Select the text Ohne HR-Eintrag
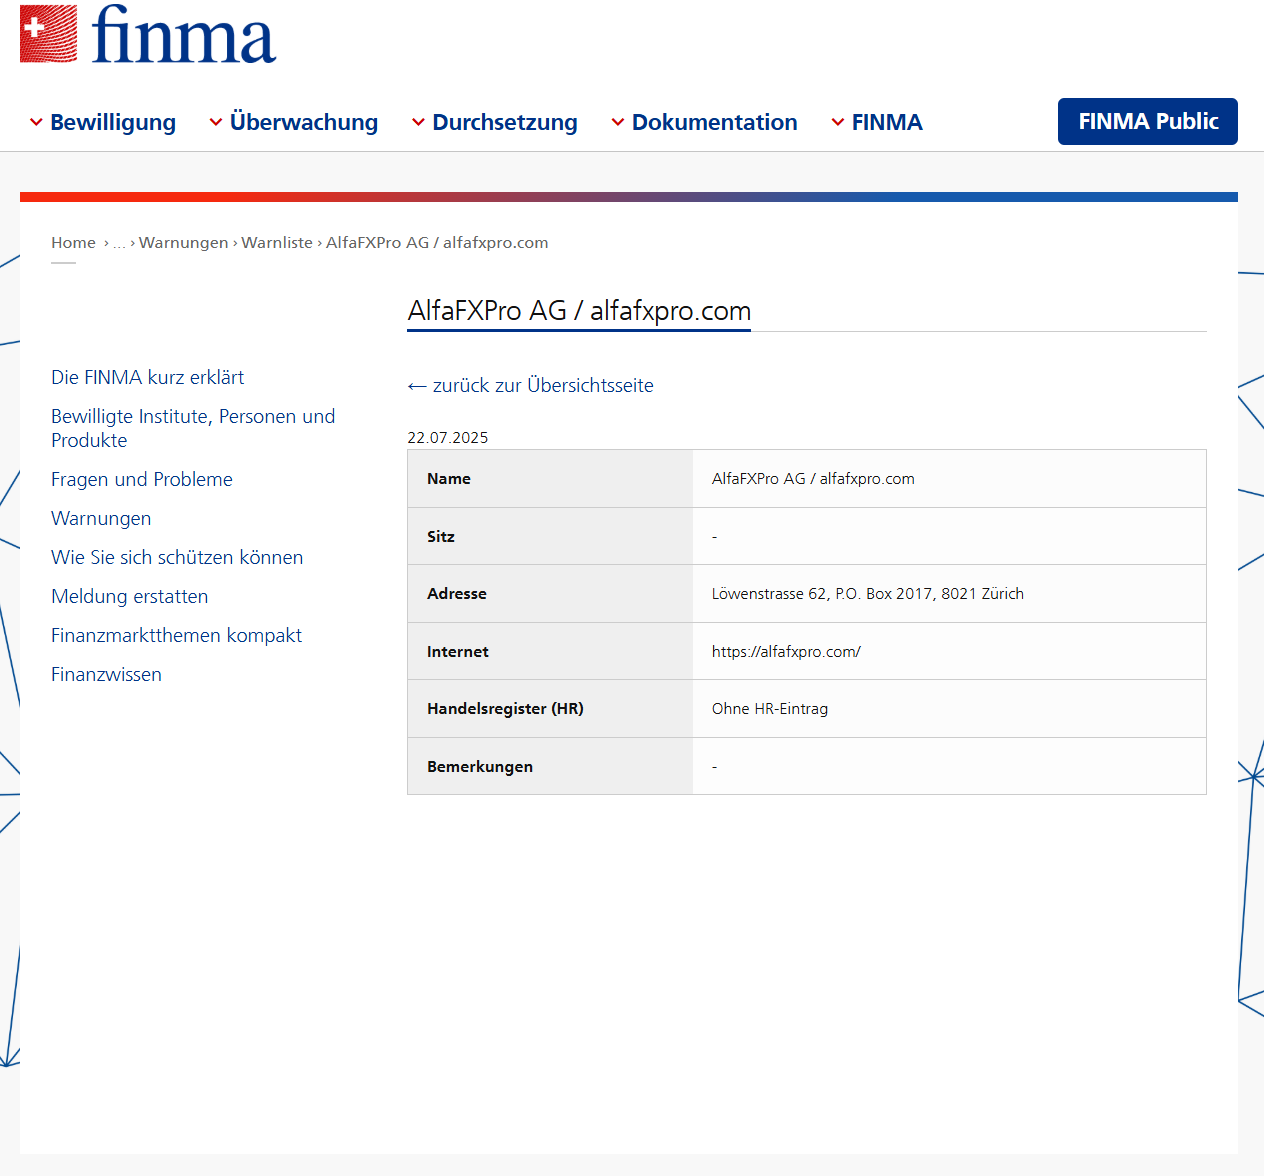The height and width of the screenshot is (1176, 1264). 770,709
